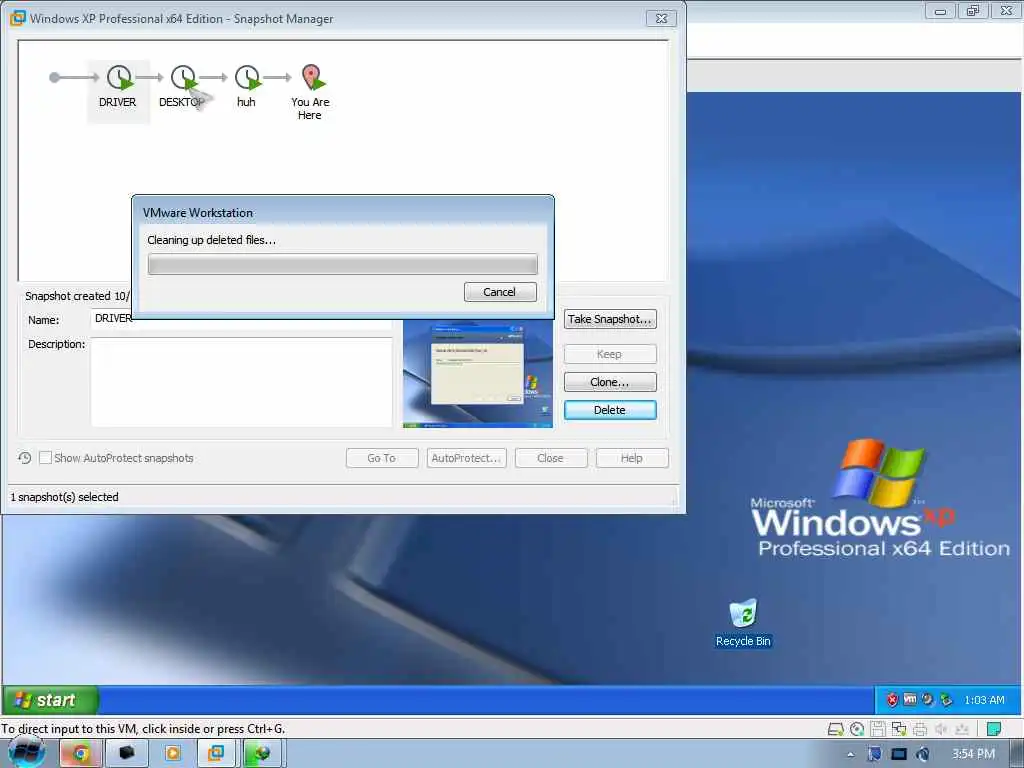Click the host tray network icon
This screenshot has width=1024, height=768.
(922, 754)
